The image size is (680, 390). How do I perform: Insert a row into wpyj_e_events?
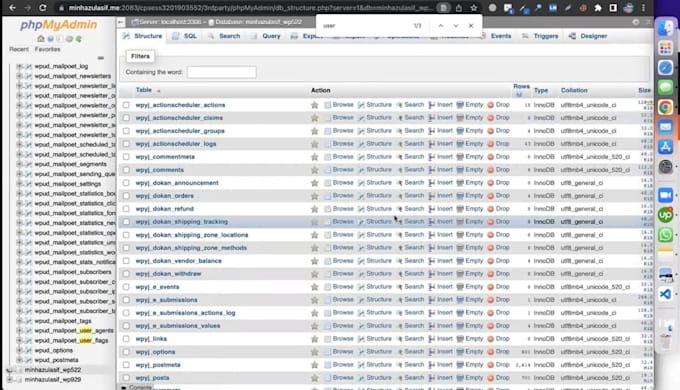point(440,287)
